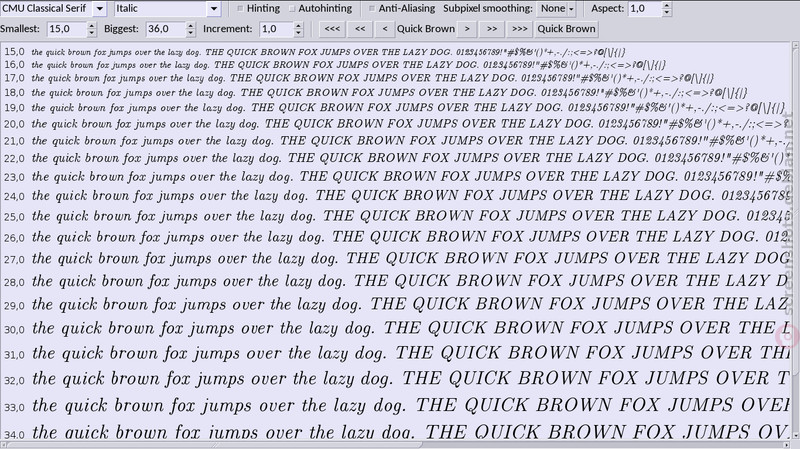Click the 27,0 size sample row
The image size is (800, 449).
395,259
